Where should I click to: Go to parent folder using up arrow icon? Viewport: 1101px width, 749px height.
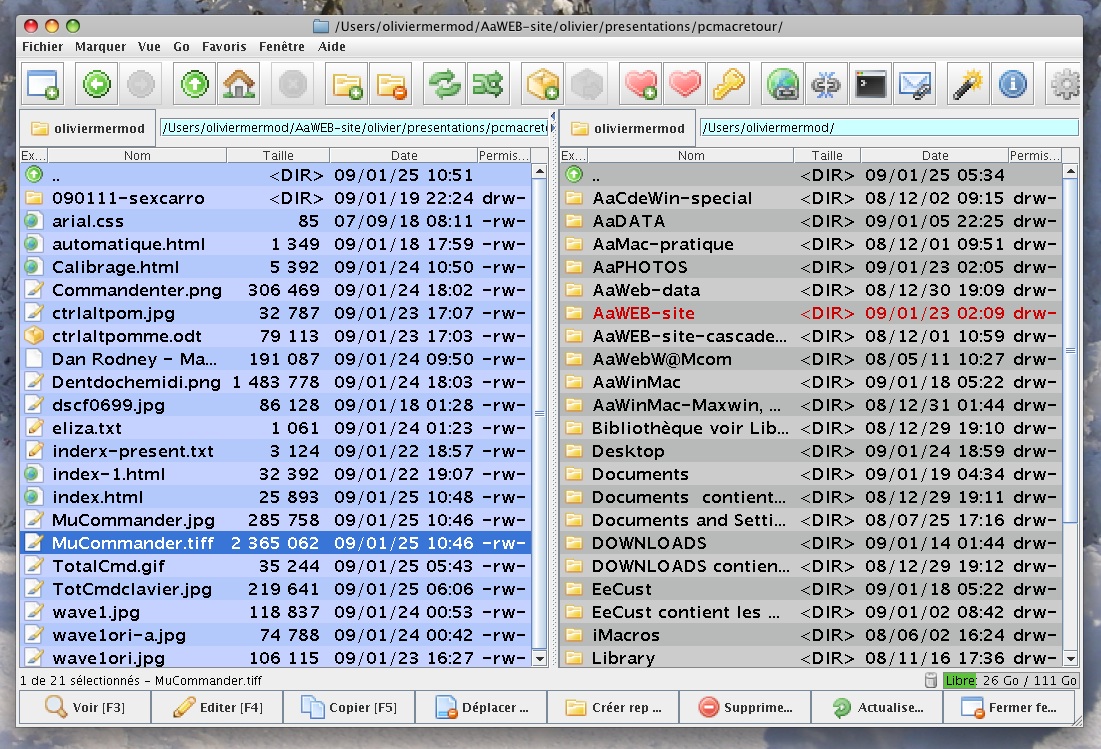click(193, 85)
